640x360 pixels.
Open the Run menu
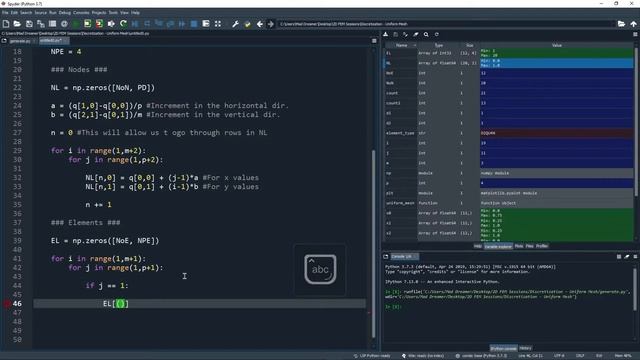click(53, 13)
